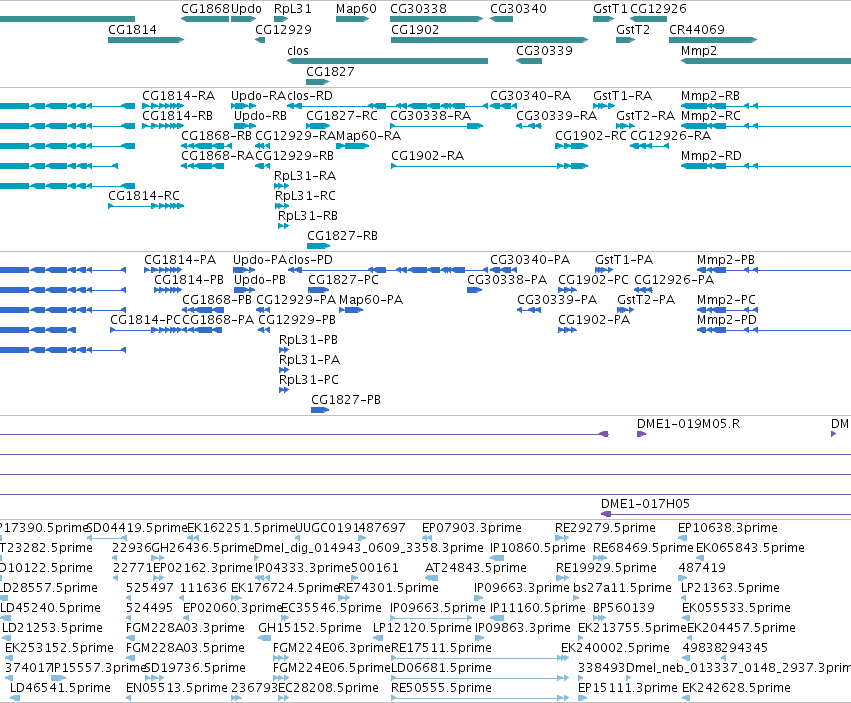Open transcript GstT1-RA label
The height and width of the screenshot is (703, 851).
(623, 96)
